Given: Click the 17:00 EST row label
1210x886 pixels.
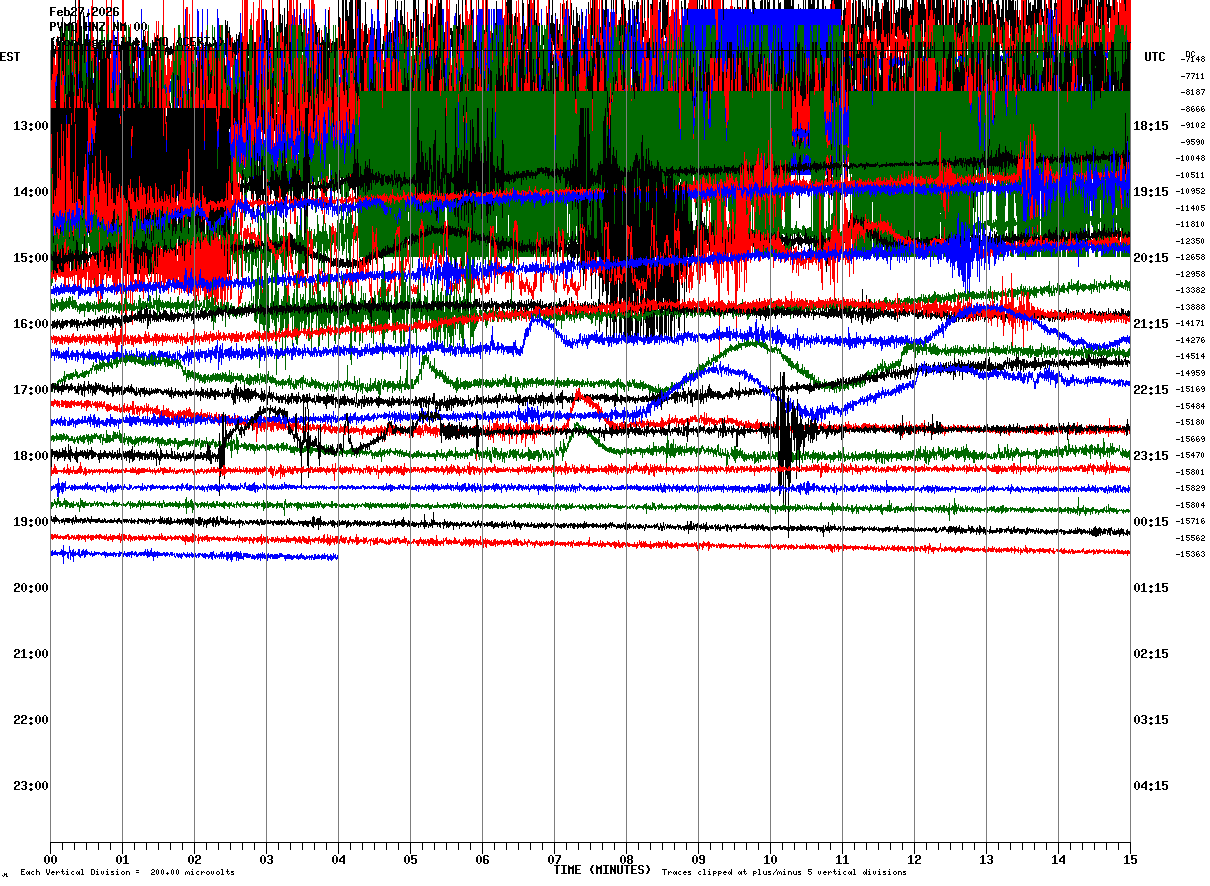Looking at the screenshot, I should [x=31, y=390].
